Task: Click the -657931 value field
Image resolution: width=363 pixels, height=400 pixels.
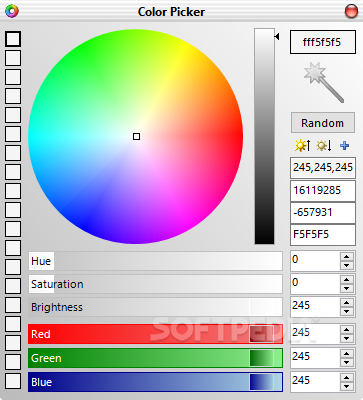Action: pos(323,213)
